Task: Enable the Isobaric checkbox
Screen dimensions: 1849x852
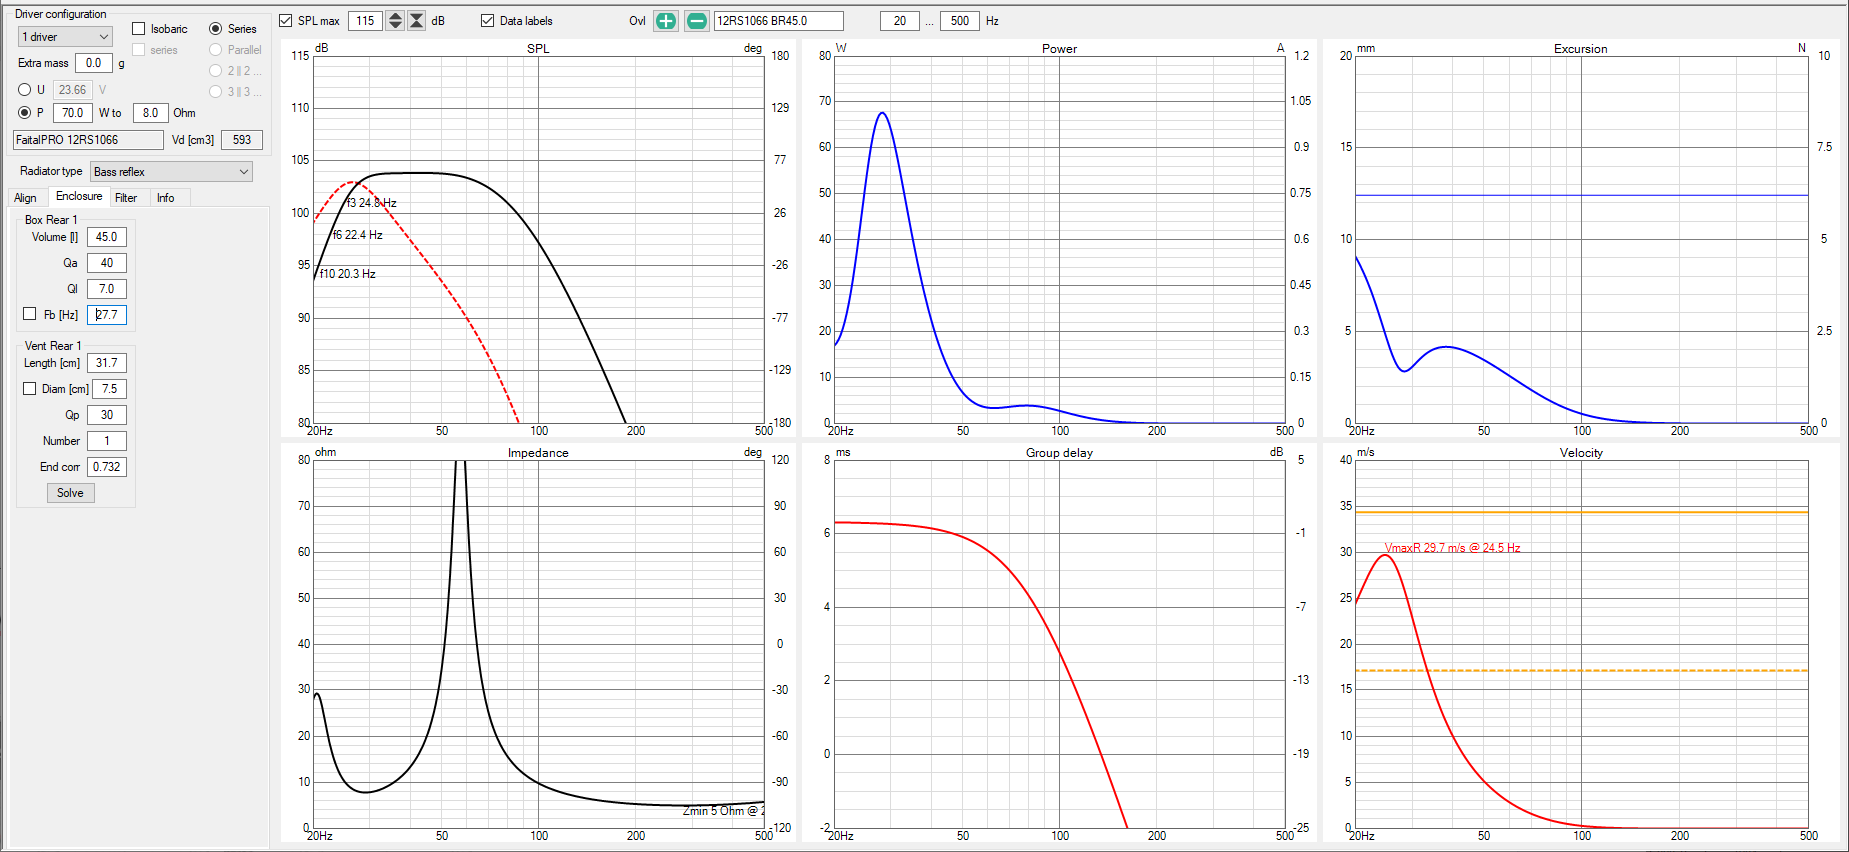Action: [x=139, y=29]
